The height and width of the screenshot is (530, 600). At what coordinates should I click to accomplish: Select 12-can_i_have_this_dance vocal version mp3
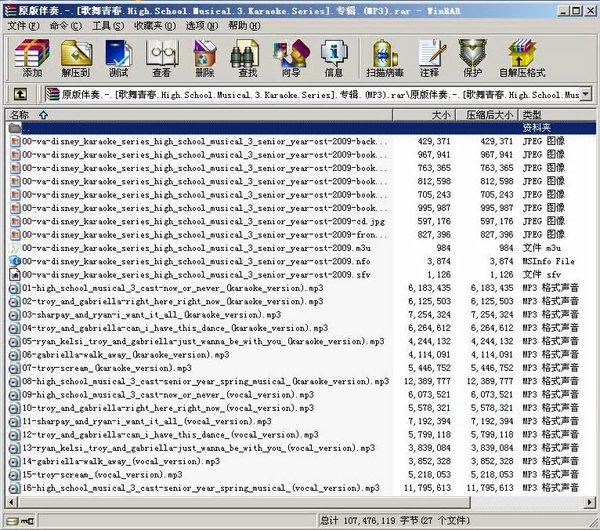pyautogui.click(x=170, y=435)
